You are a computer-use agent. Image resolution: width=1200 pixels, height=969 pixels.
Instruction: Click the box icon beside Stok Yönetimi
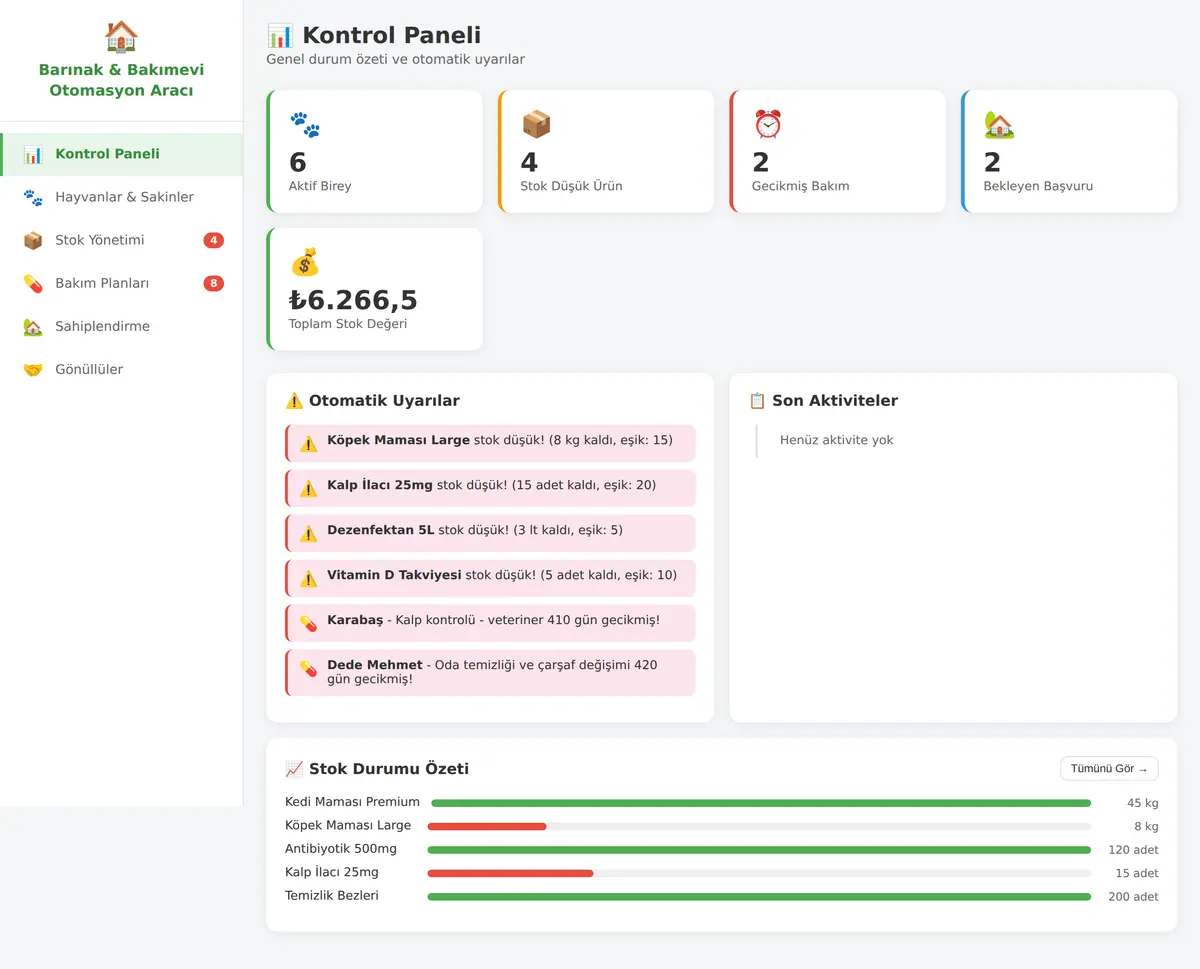(33, 240)
